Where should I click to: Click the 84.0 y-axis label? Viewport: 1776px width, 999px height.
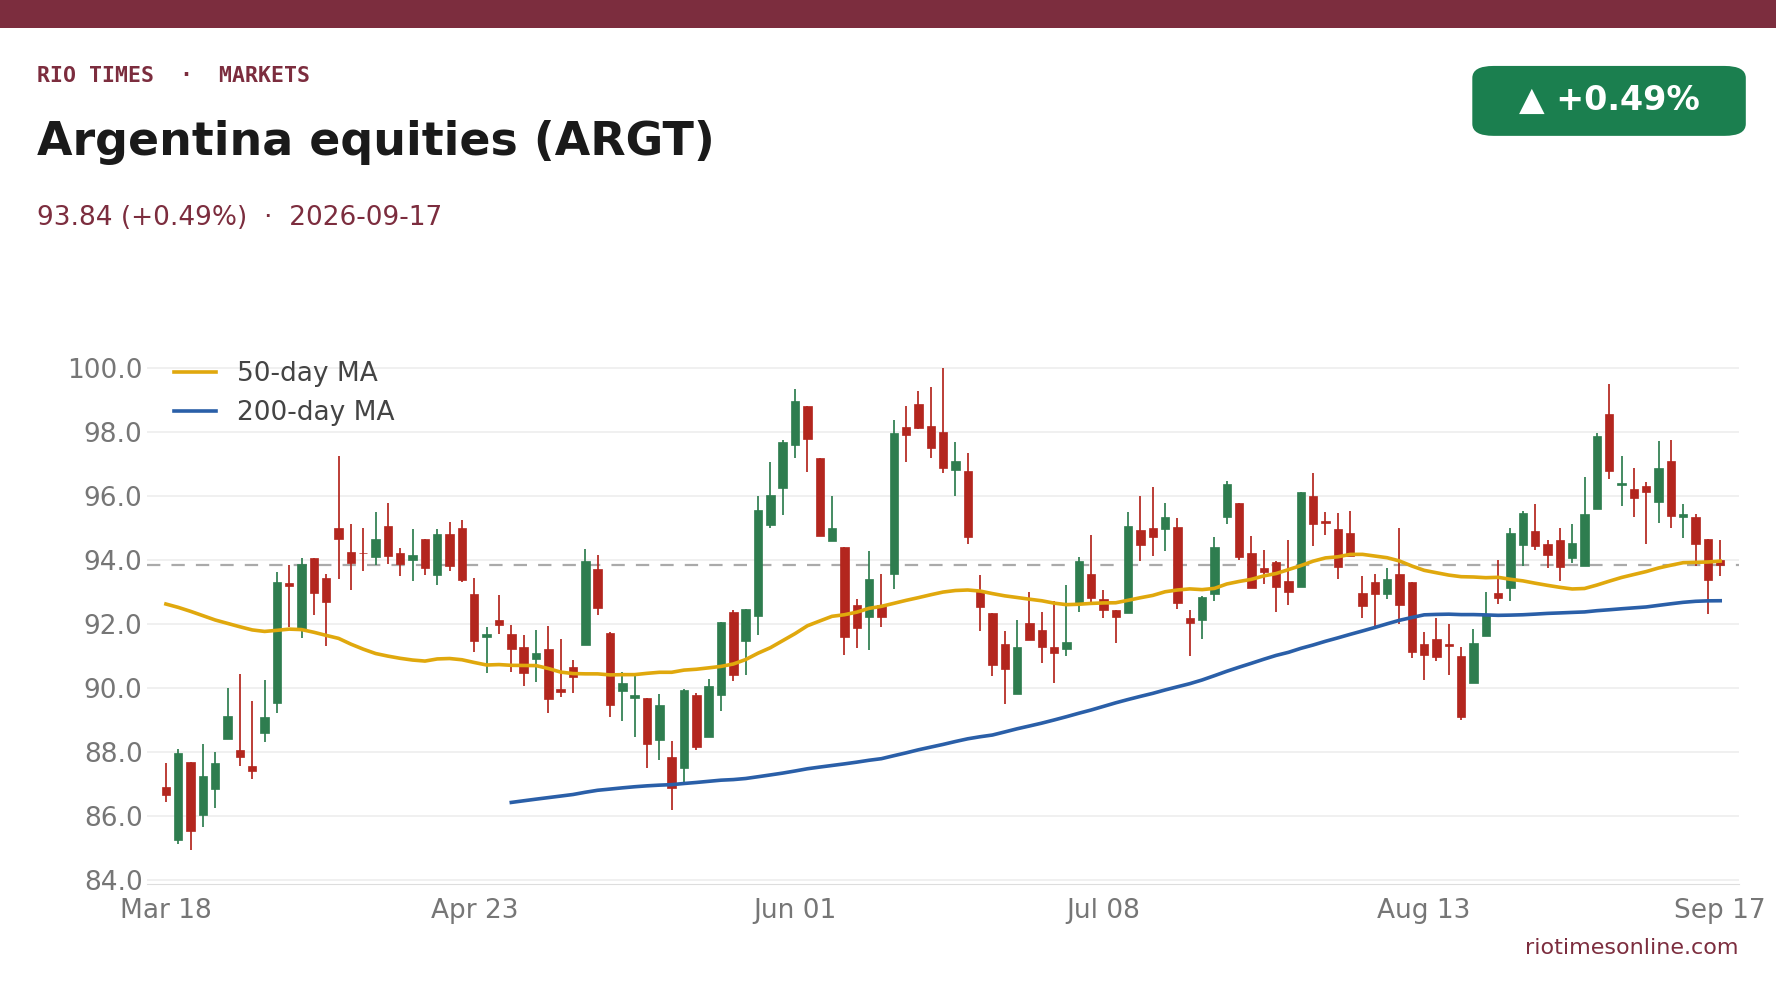113,882
